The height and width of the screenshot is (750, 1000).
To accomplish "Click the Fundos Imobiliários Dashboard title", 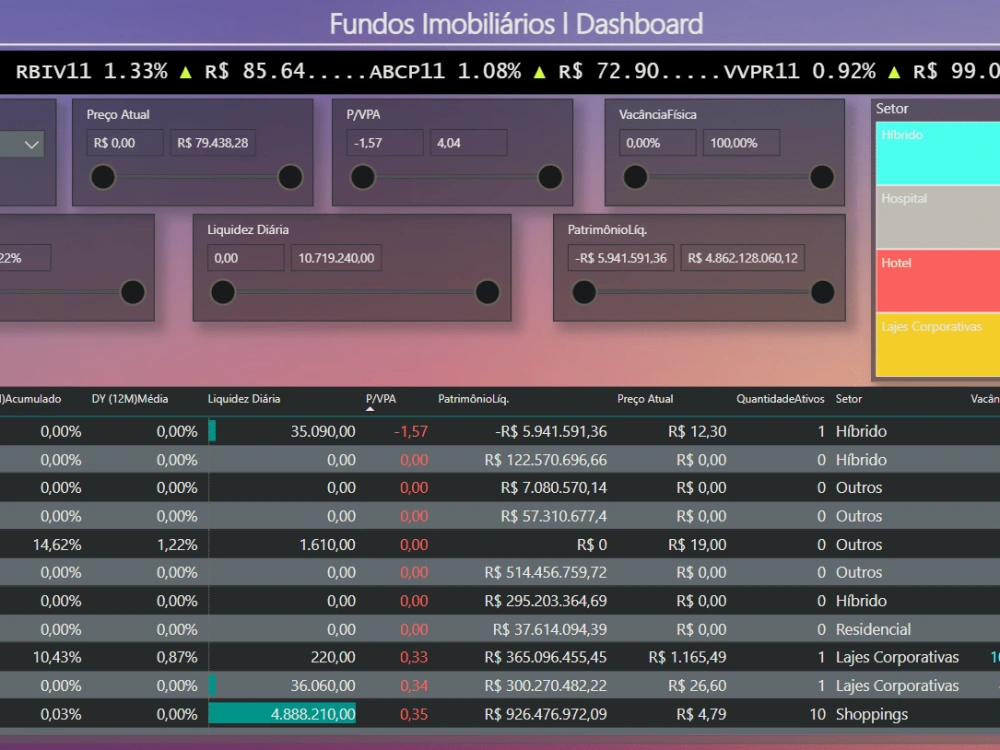I will click(516, 24).
